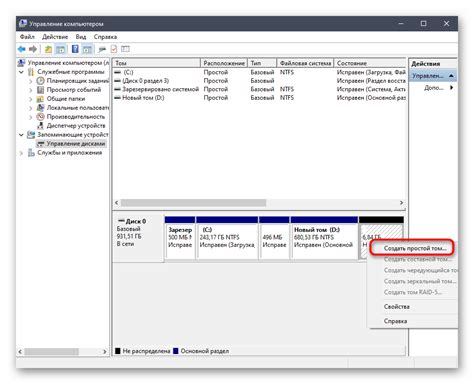The width and height of the screenshot is (474, 384).
Task: Sort by Расположение column header
Action: click(224, 63)
